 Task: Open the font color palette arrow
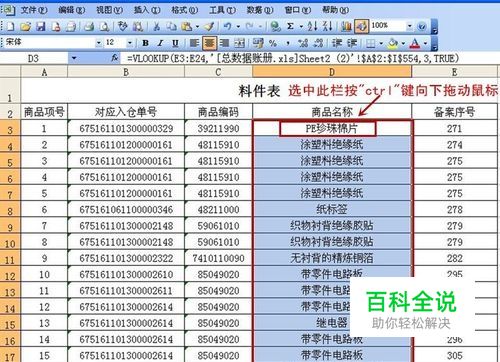pyautogui.click(x=426, y=43)
